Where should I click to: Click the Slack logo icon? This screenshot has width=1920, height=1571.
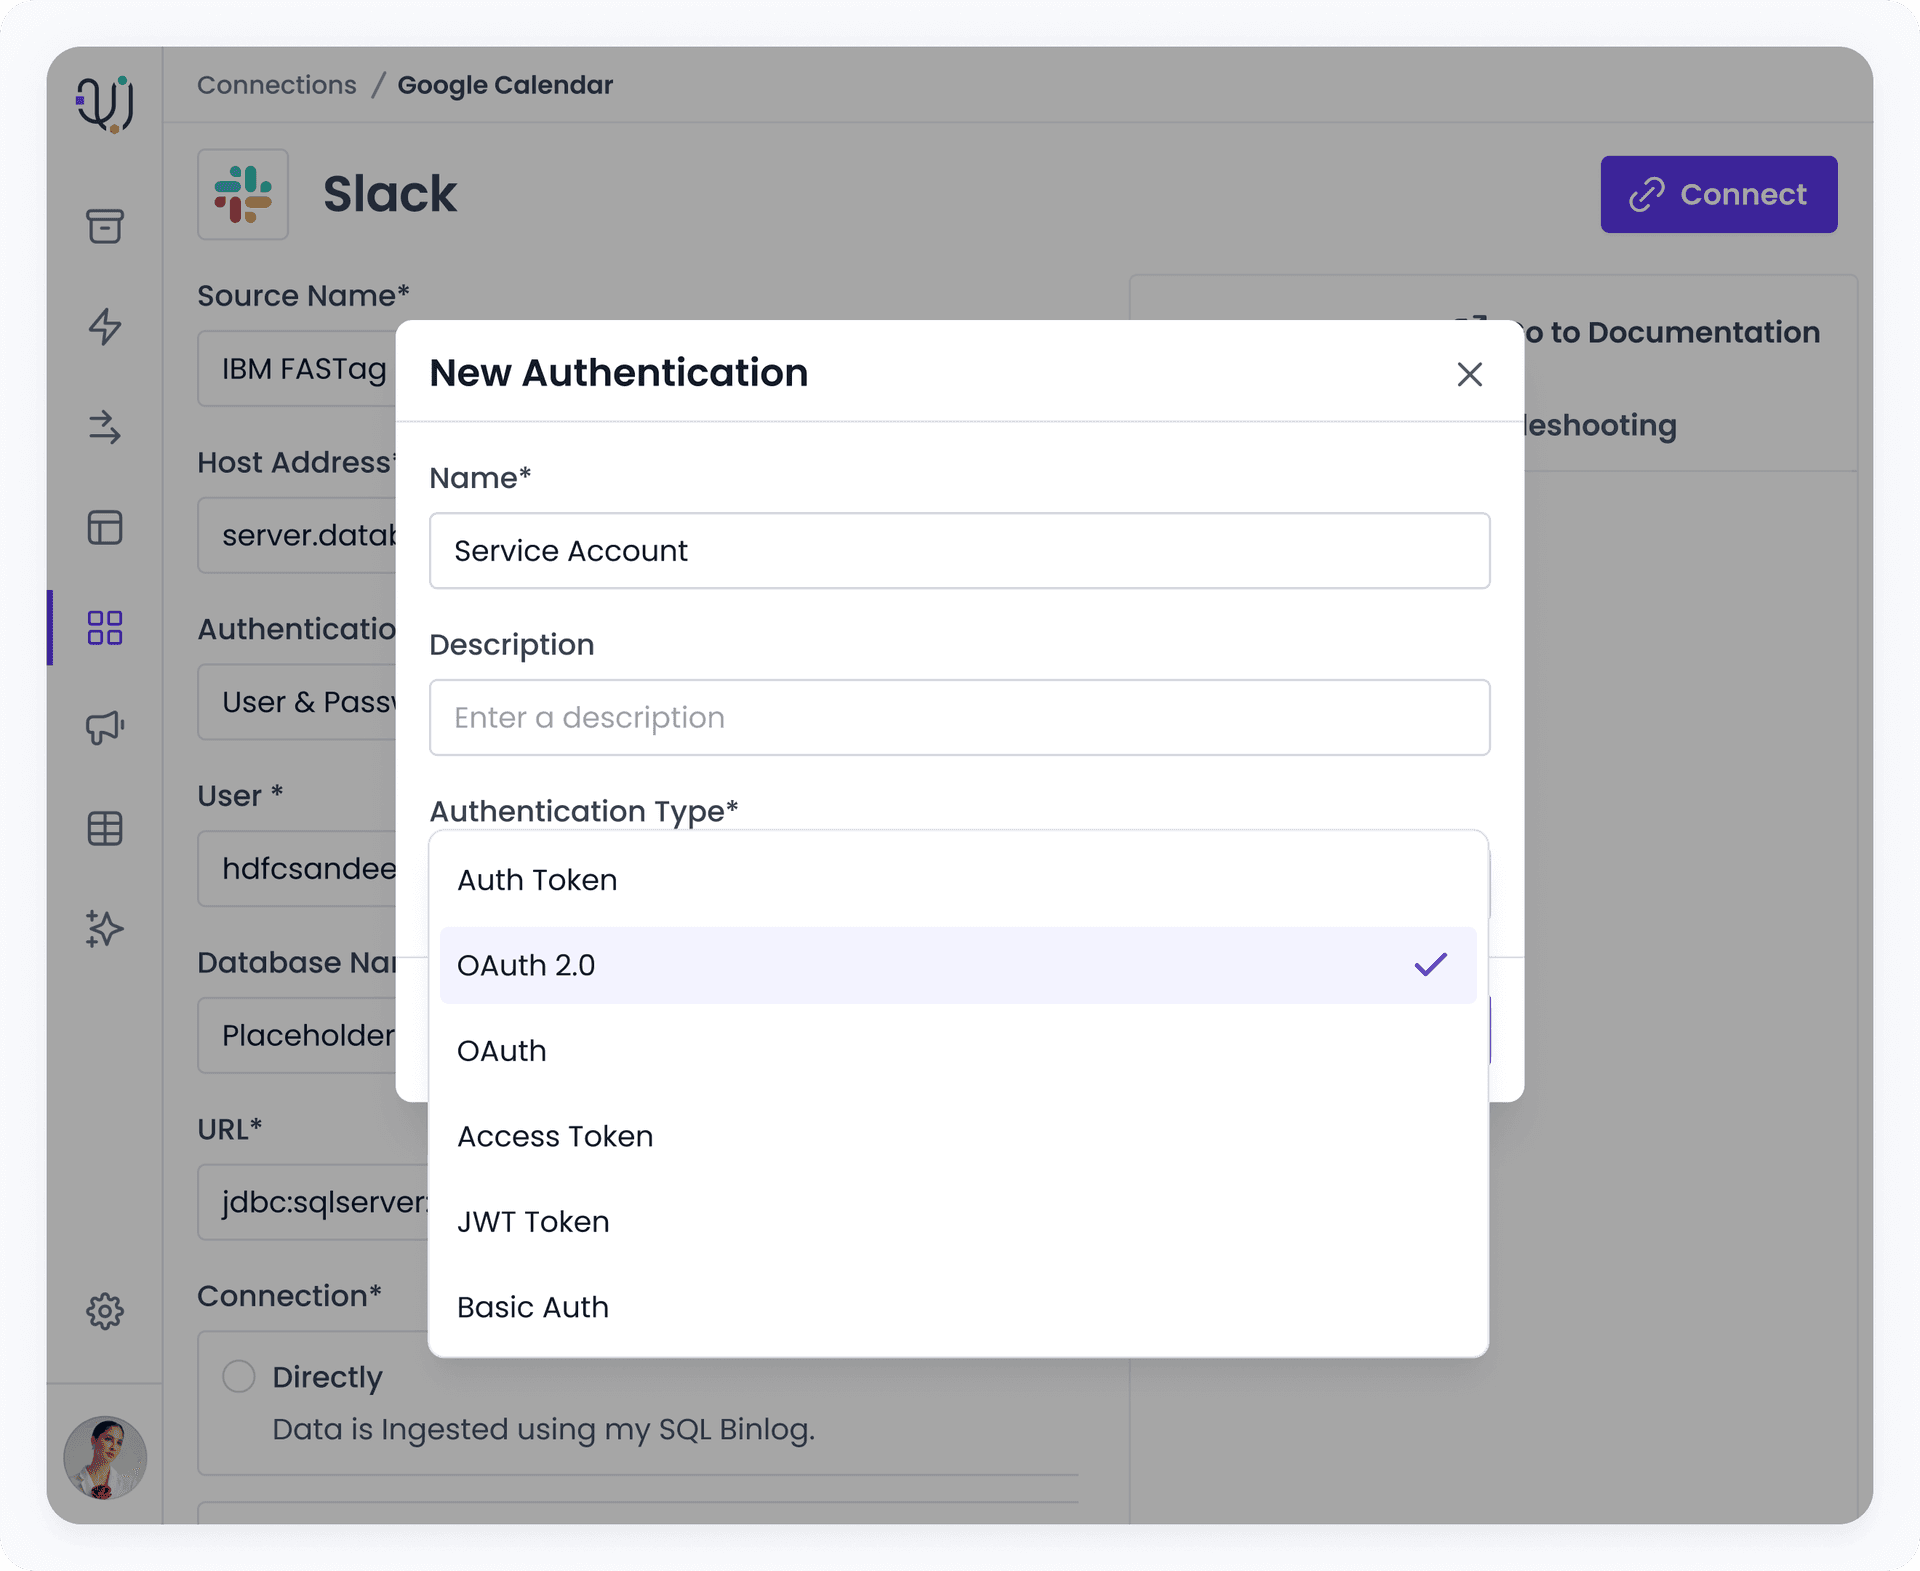tap(243, 194)
